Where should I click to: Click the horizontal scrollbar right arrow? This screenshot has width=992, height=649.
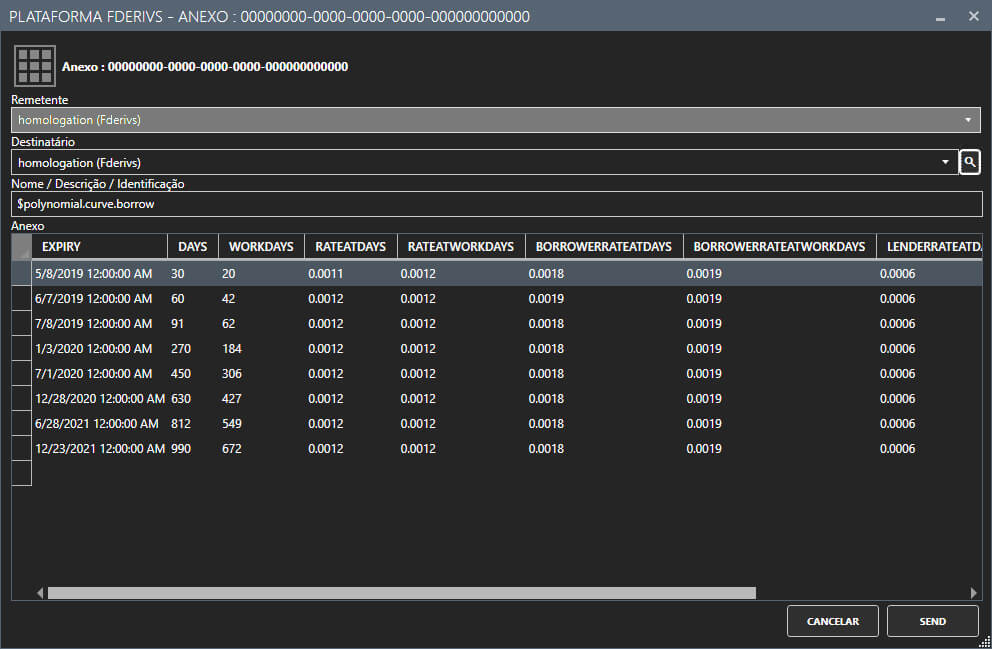coord(974,592)
